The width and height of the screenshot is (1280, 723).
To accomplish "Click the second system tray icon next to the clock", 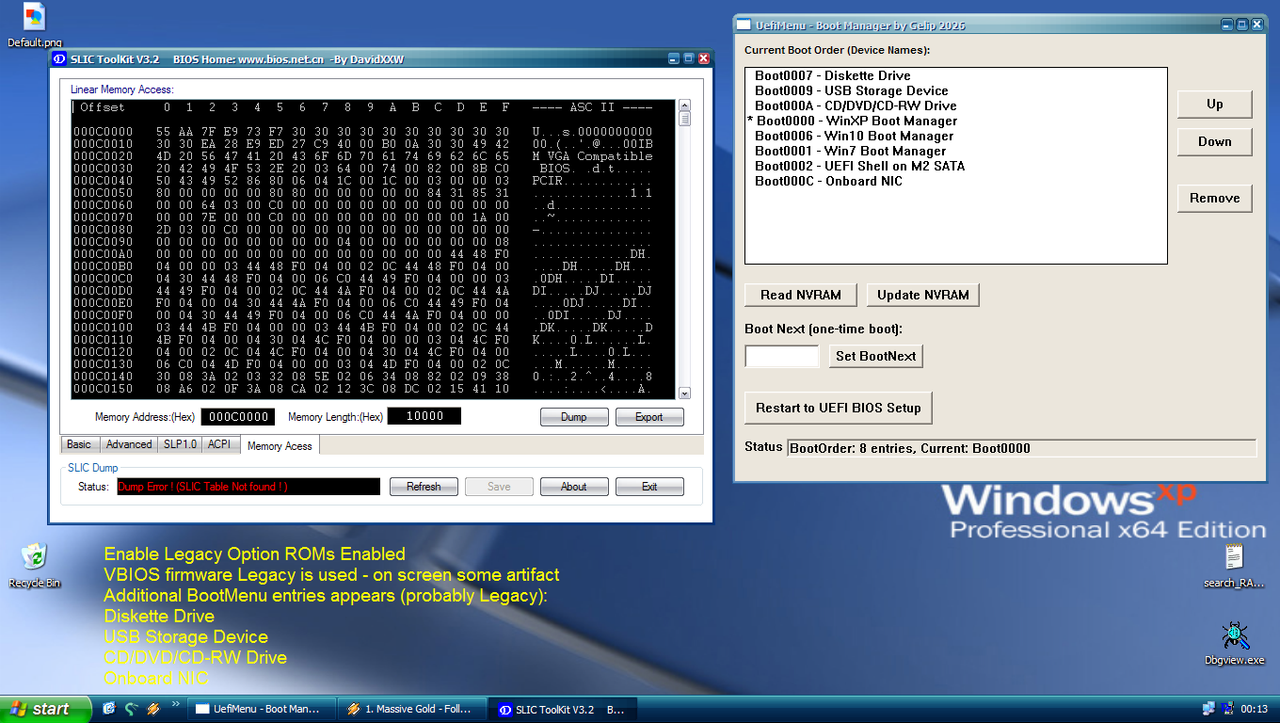I will 1227,709.
